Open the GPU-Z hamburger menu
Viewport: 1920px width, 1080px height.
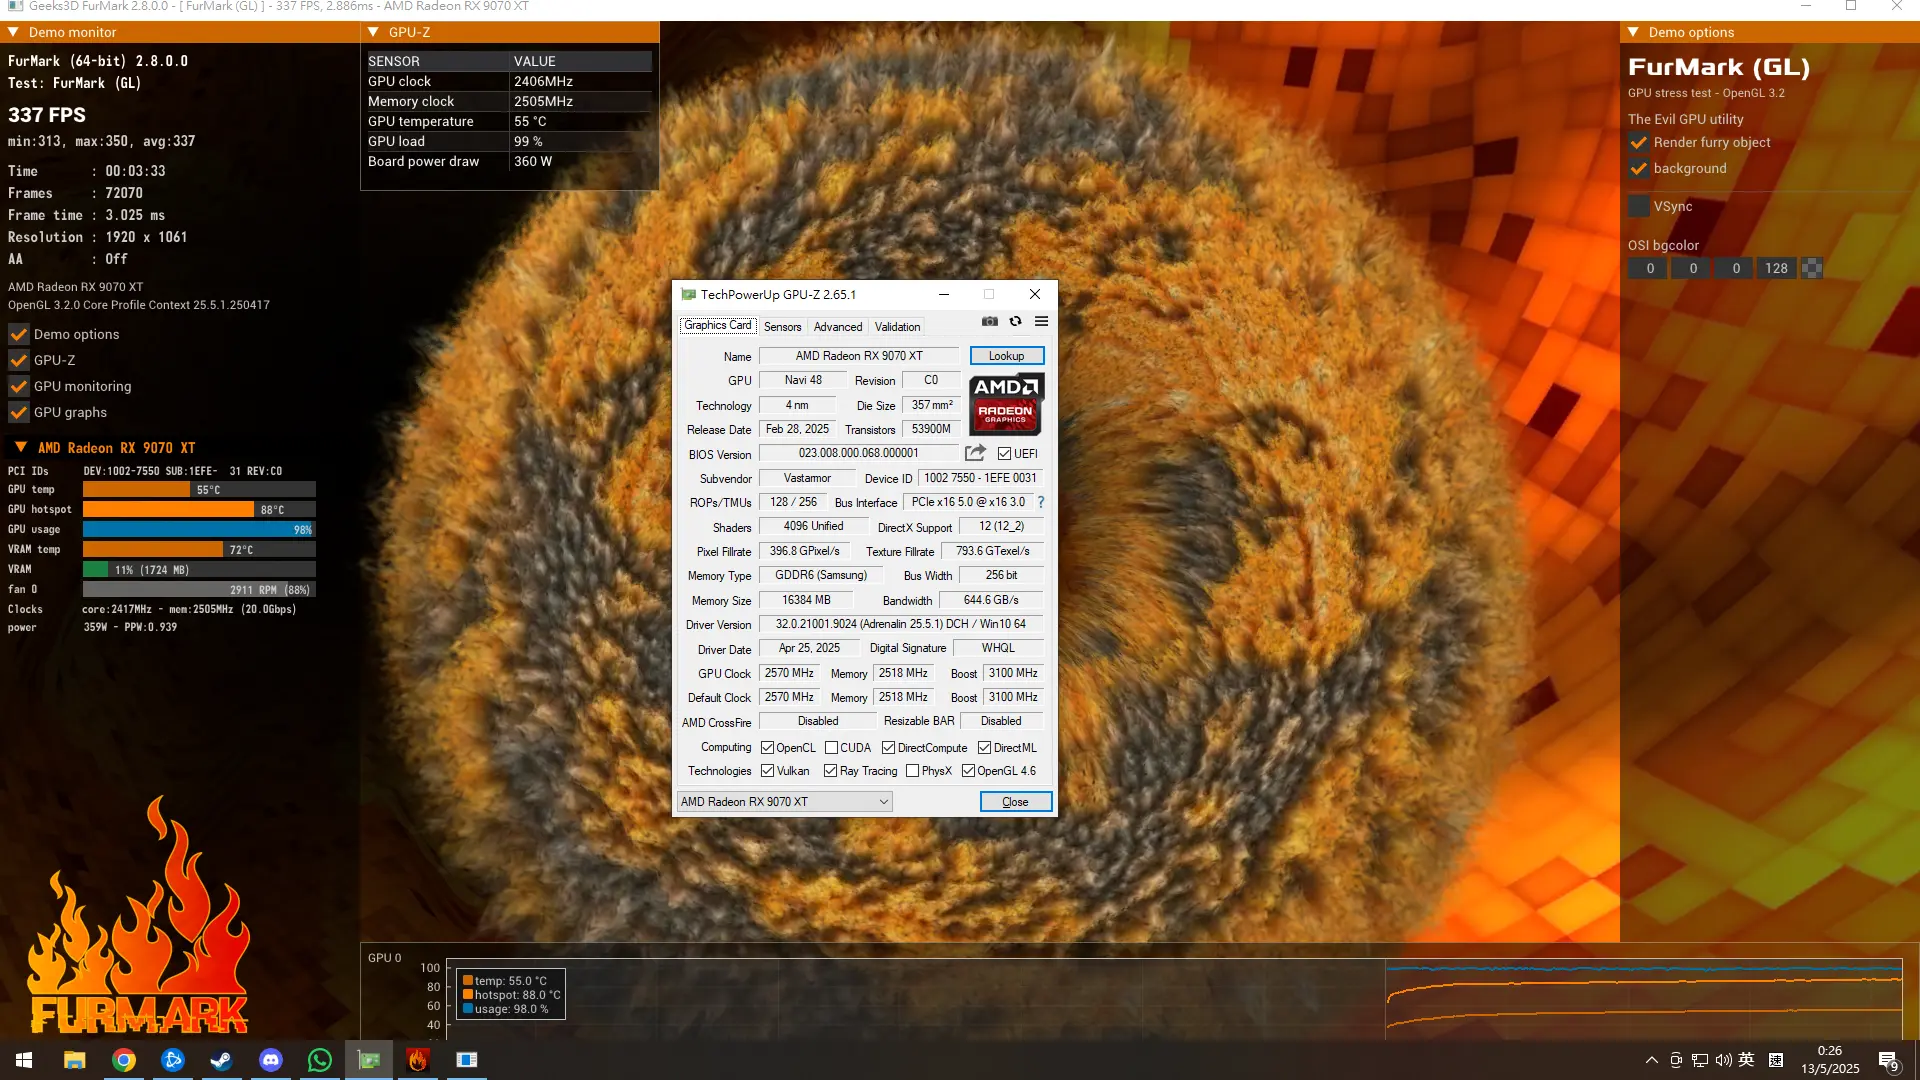click(x=1041, y=321)
